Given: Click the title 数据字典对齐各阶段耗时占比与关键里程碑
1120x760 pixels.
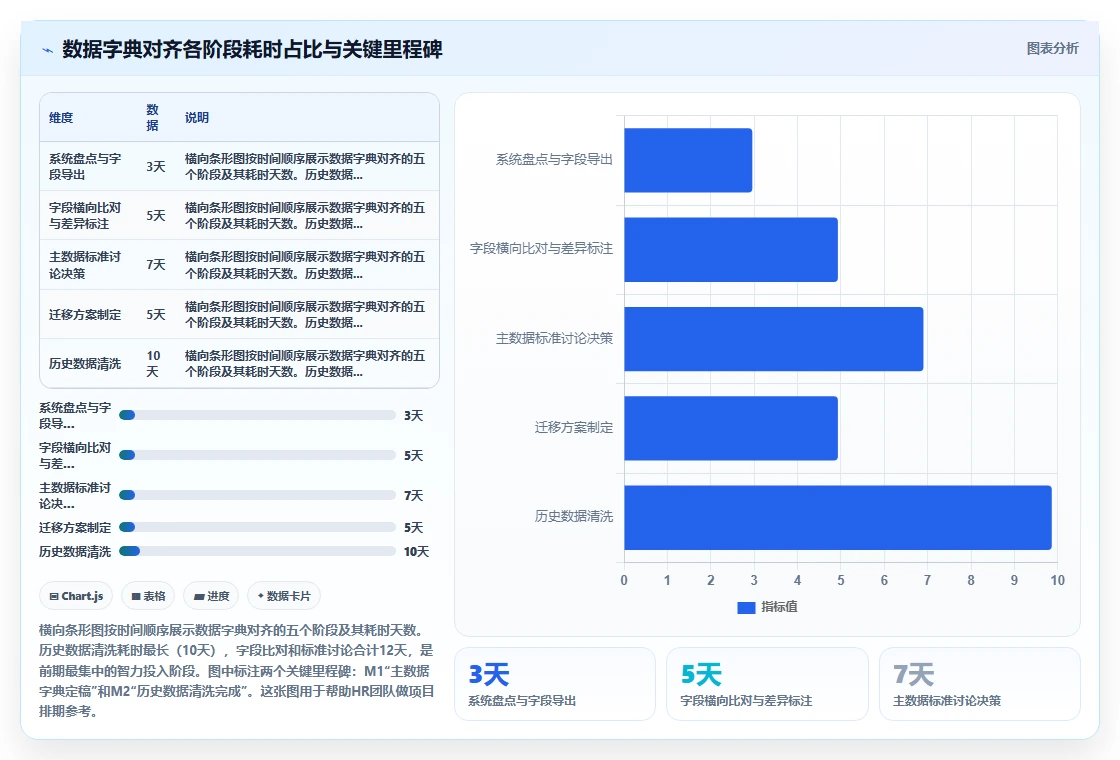Looking at the screenshot, I should pos(252,49).
